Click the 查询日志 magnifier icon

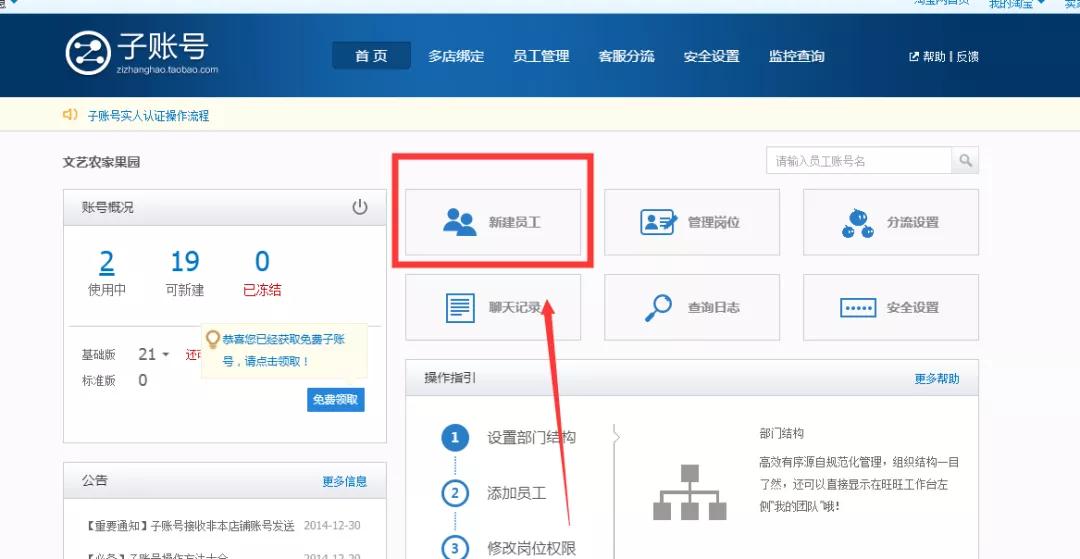[x=658, y=308]
